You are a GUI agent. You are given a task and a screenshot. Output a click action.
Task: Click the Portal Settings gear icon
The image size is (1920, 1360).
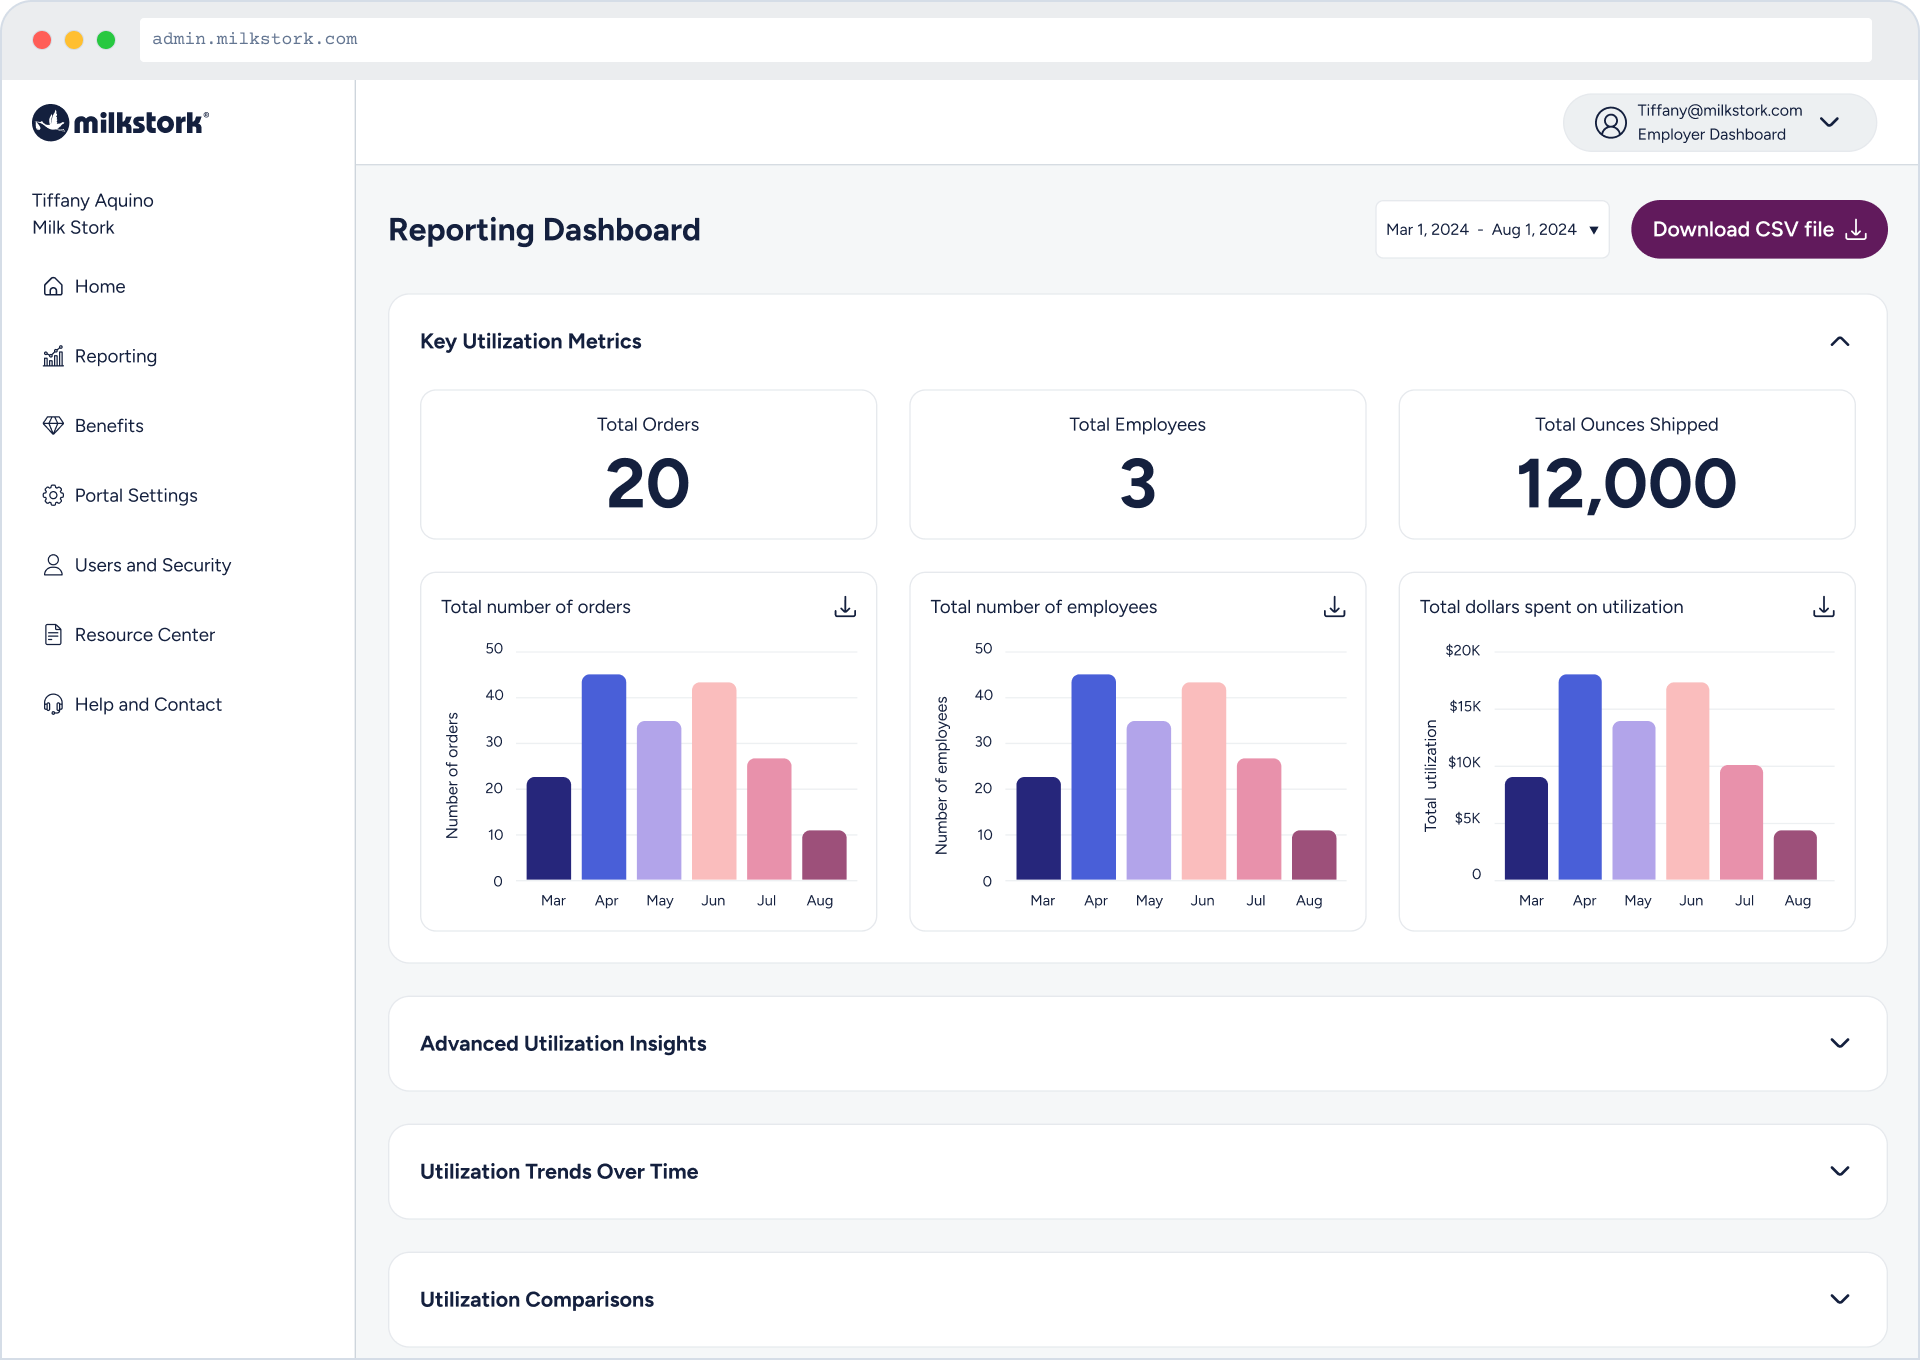click(53, 496)
